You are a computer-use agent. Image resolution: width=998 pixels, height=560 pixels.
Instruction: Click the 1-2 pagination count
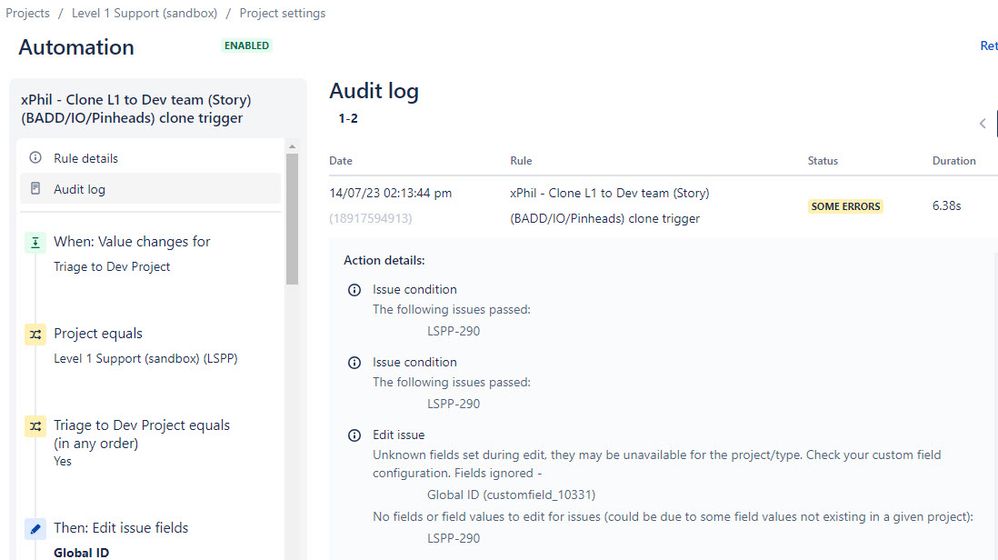(348, 118)
